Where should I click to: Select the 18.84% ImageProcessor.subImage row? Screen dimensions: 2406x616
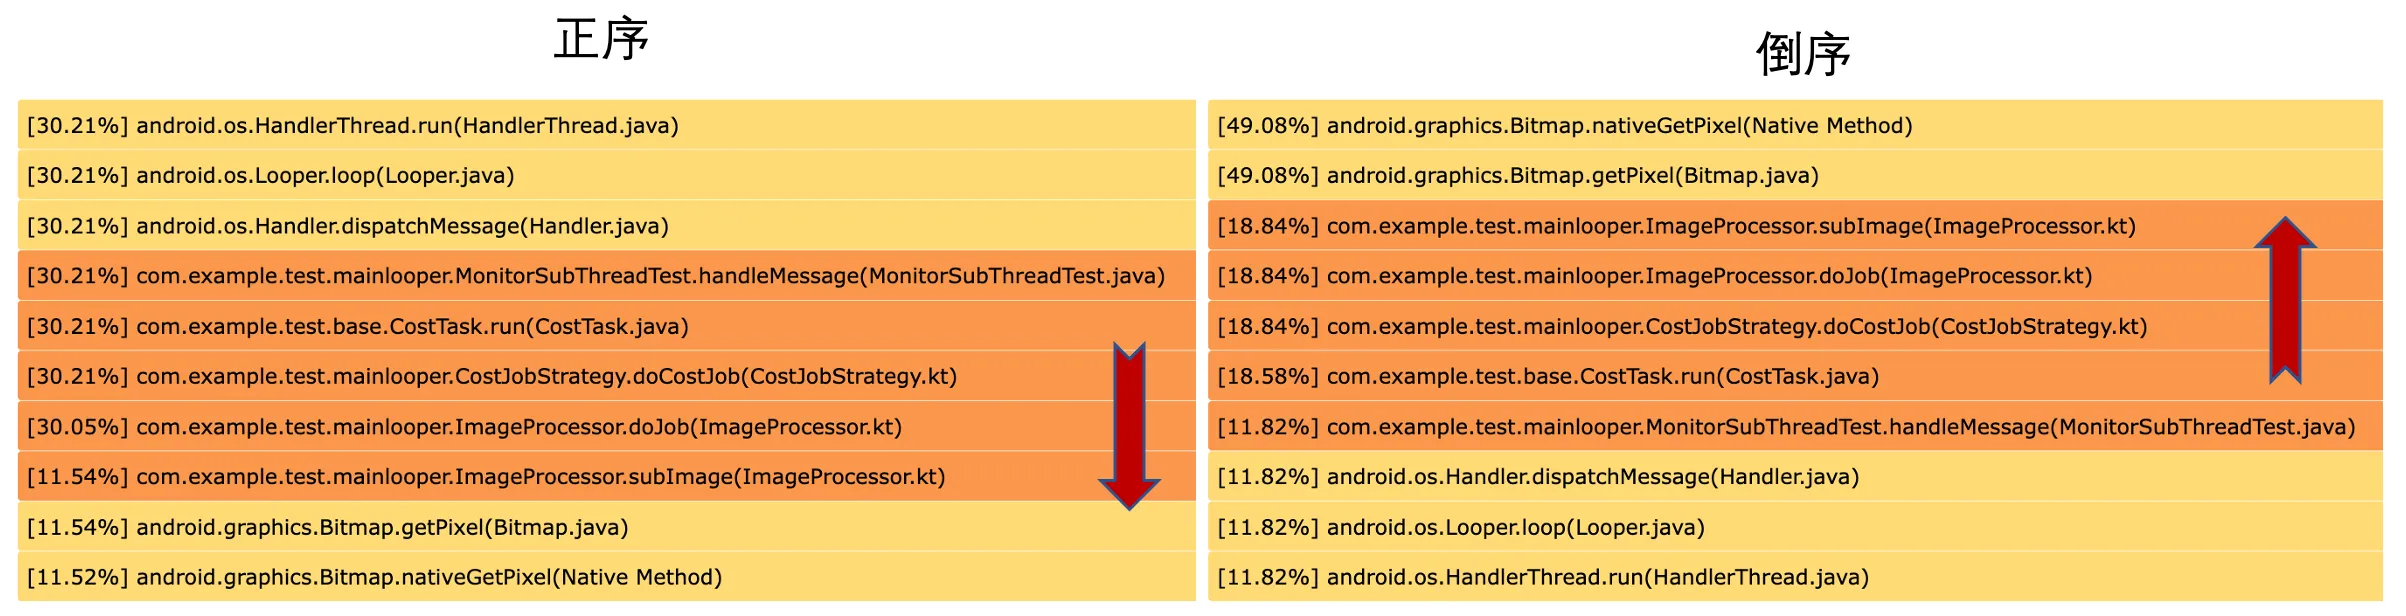pyautogui.click(x=1795, y=226)
